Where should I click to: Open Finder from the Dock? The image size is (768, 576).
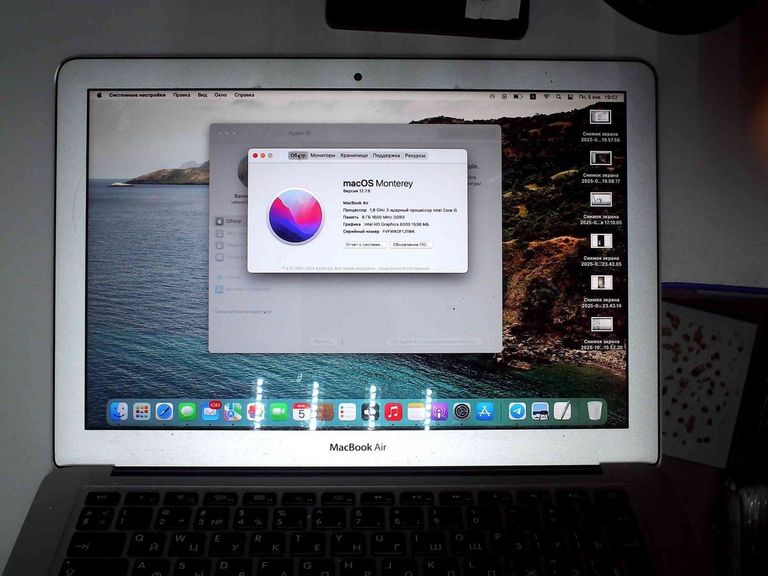[x=119, y=411]
